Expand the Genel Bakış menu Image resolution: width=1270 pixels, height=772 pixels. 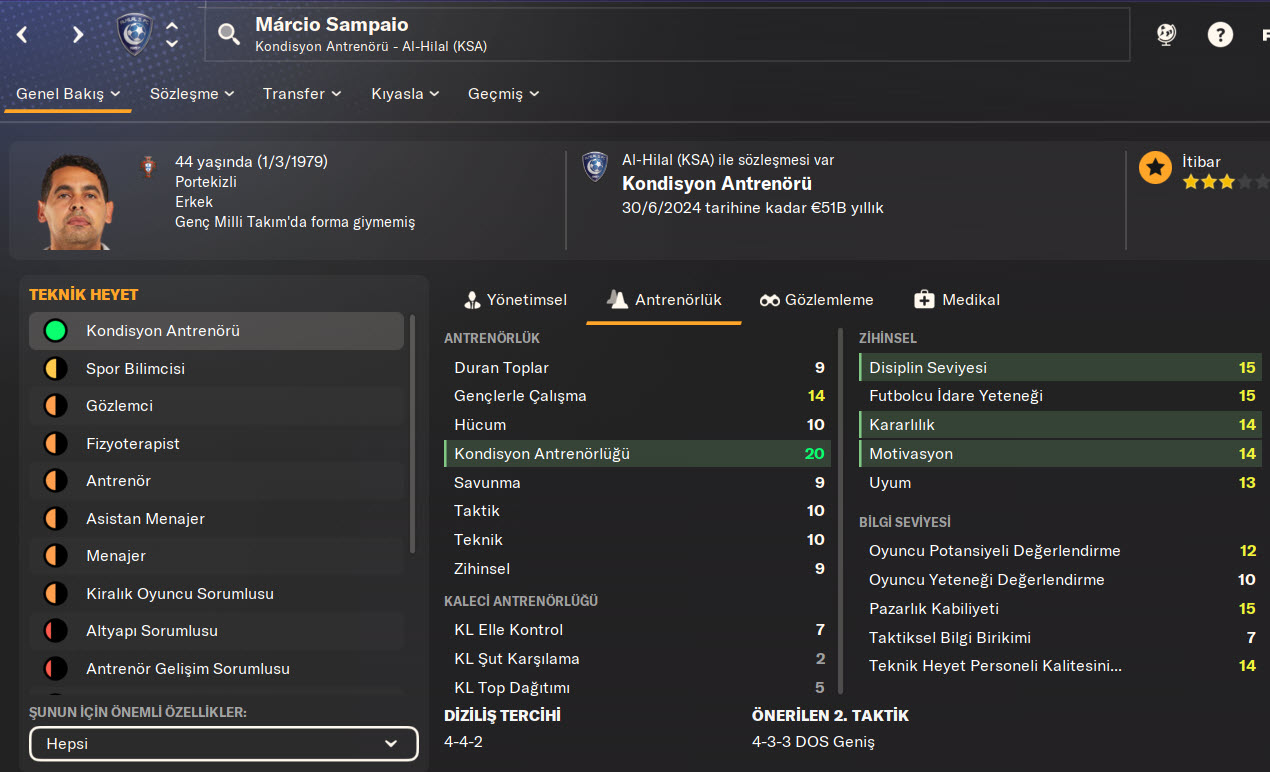tap(68, 94)
